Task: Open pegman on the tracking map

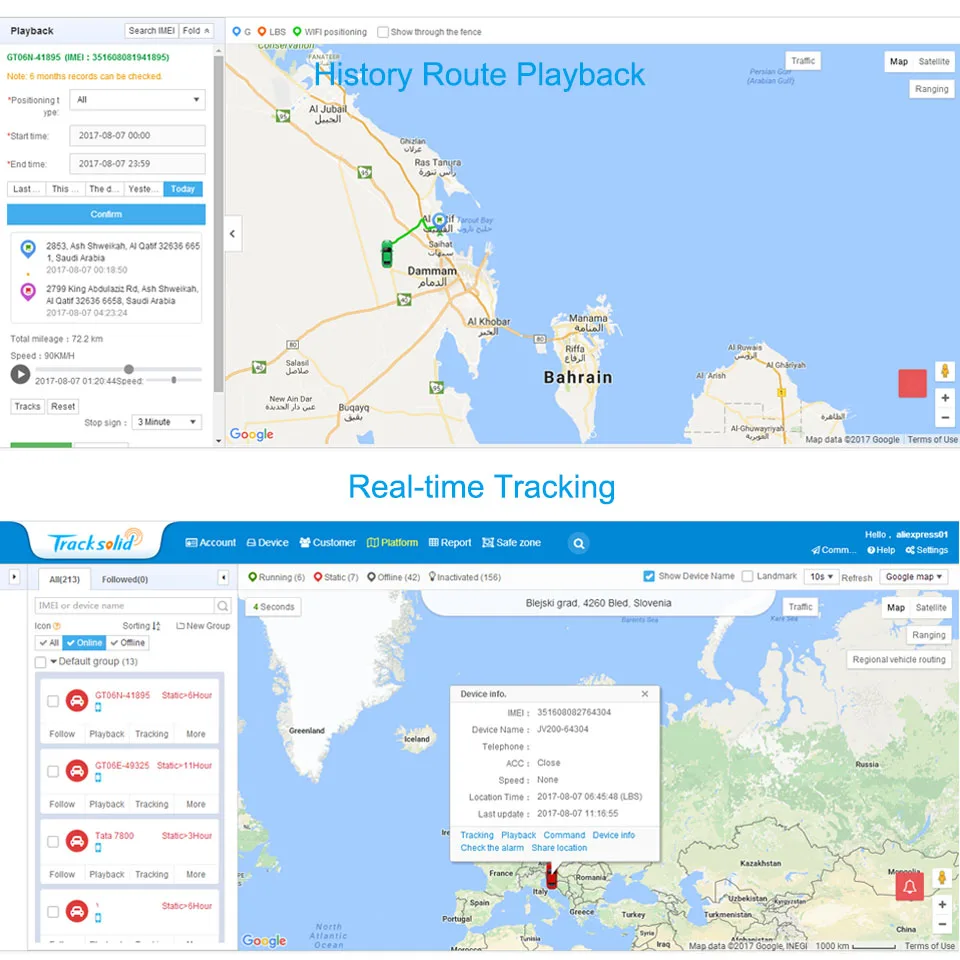Action: point(942,878)
